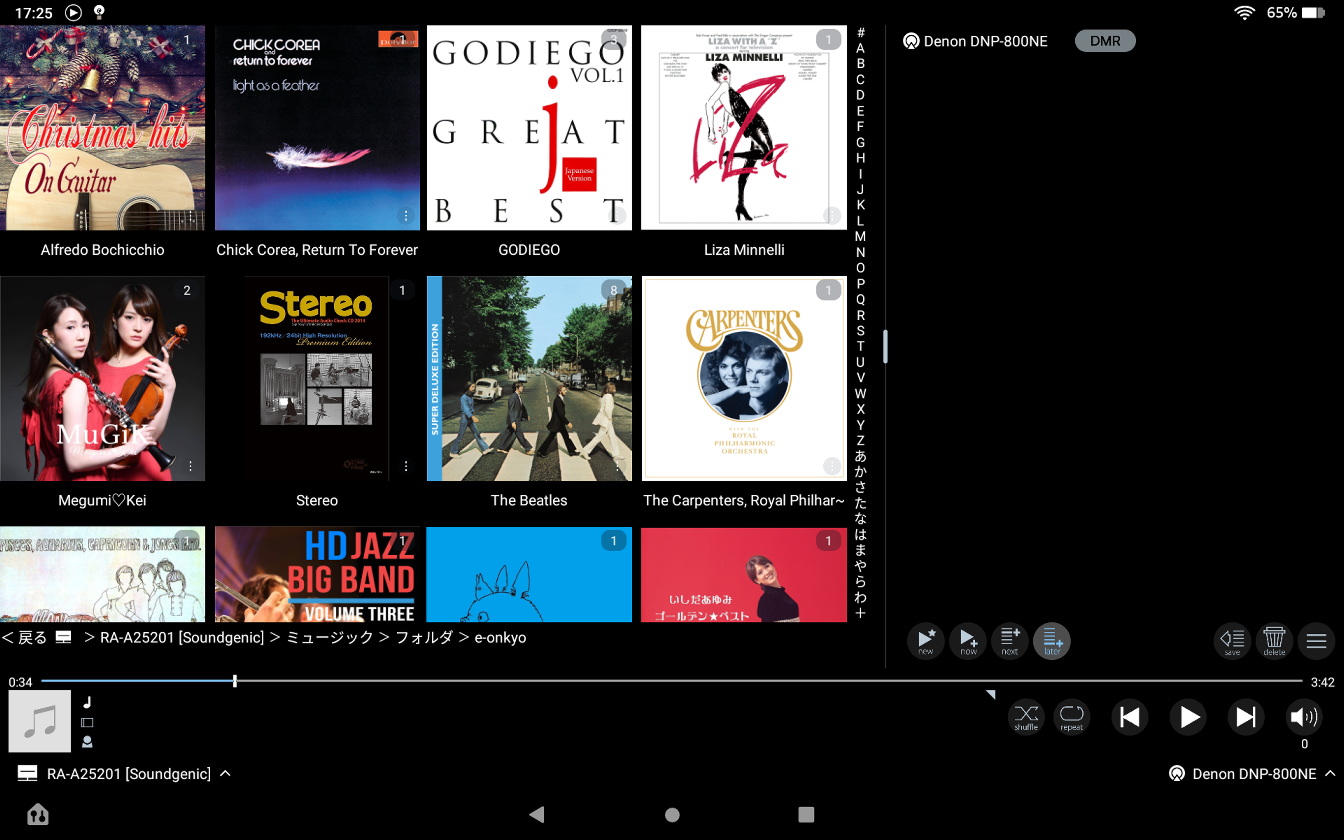The image size is (1344, 840).
Task: Open the options menu on the Stereo album
Action: pyautogui.click(x=406, y=466)
